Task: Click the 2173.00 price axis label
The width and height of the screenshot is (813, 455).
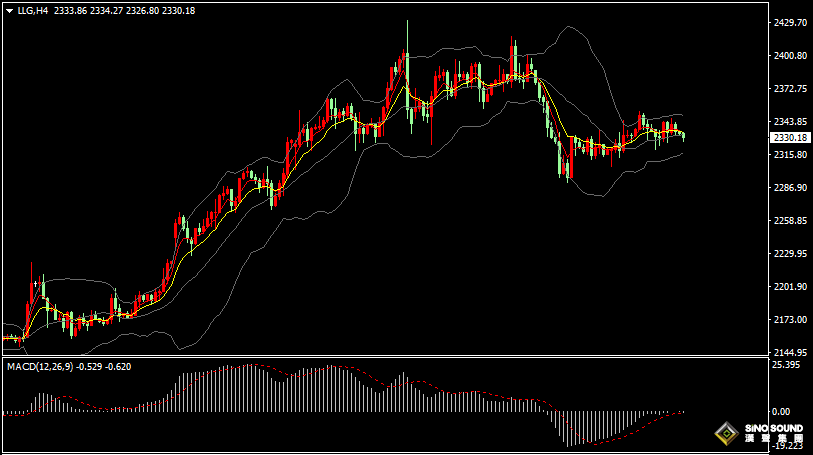Action: 789,320
